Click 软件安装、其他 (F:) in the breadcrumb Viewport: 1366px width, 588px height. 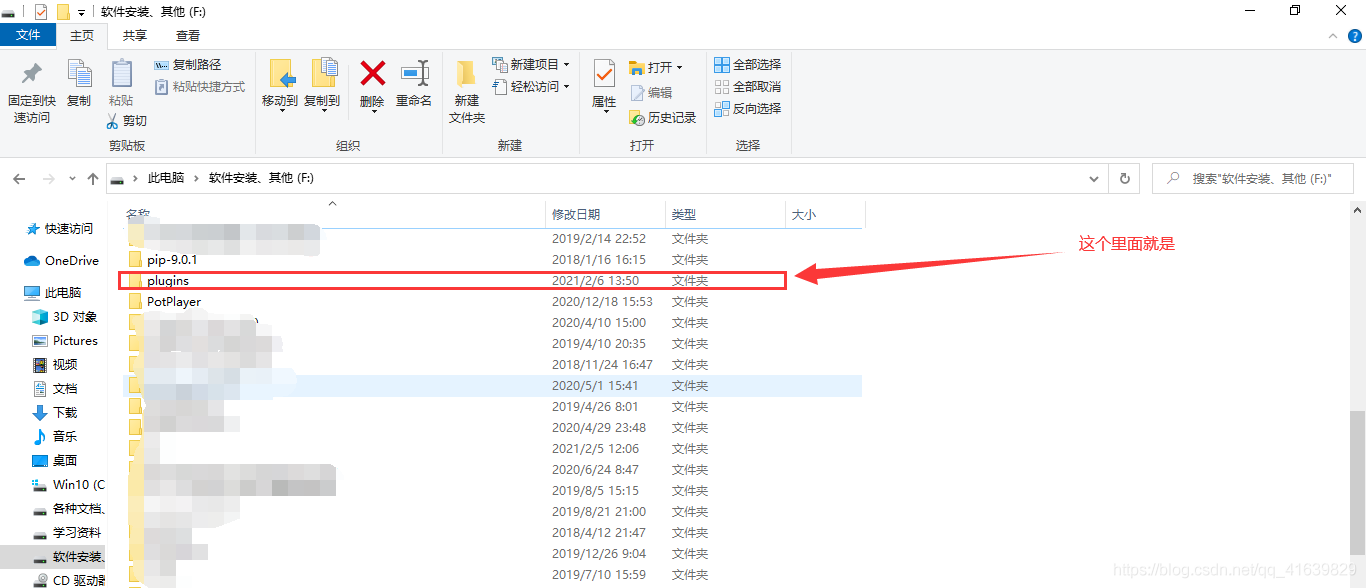[x=261, y=178]
